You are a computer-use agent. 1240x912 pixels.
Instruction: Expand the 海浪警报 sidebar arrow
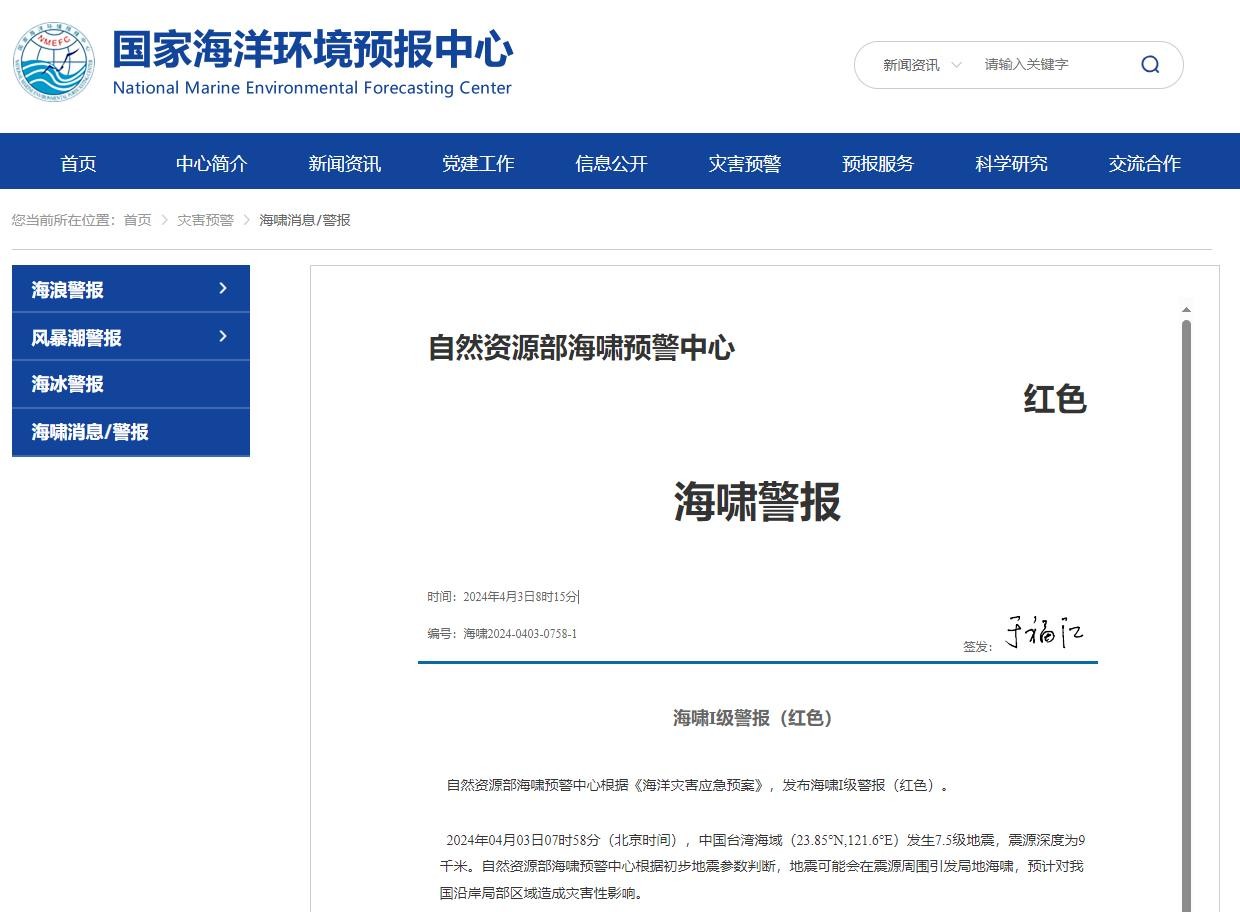222,289
